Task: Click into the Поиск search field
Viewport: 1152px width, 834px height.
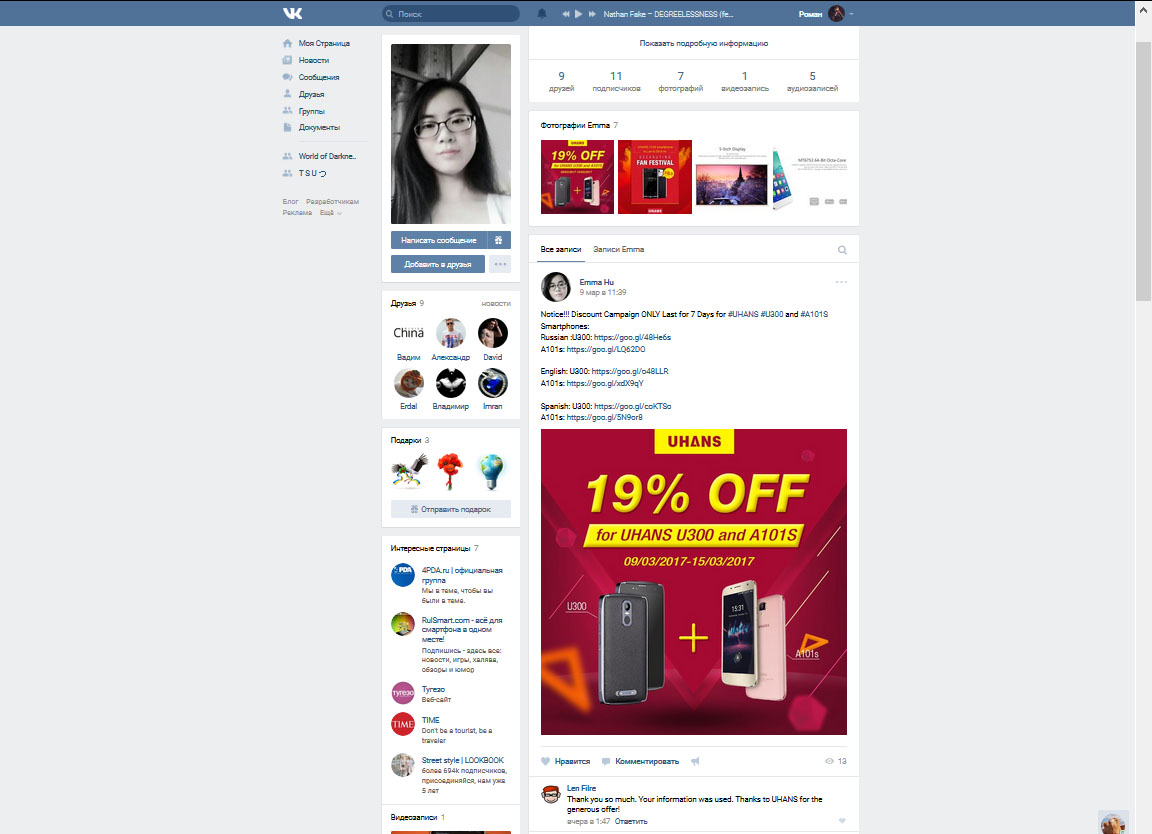Action: pyautogui.click(x=450, y=13)
